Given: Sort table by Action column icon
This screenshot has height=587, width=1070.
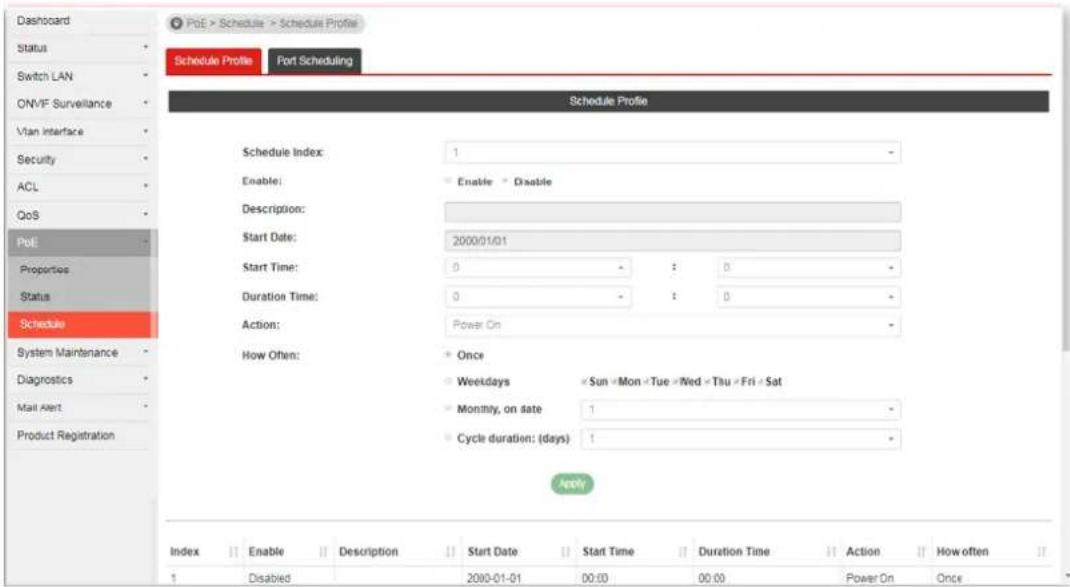Looking at the screenshot, I should (x=921, y=552).
